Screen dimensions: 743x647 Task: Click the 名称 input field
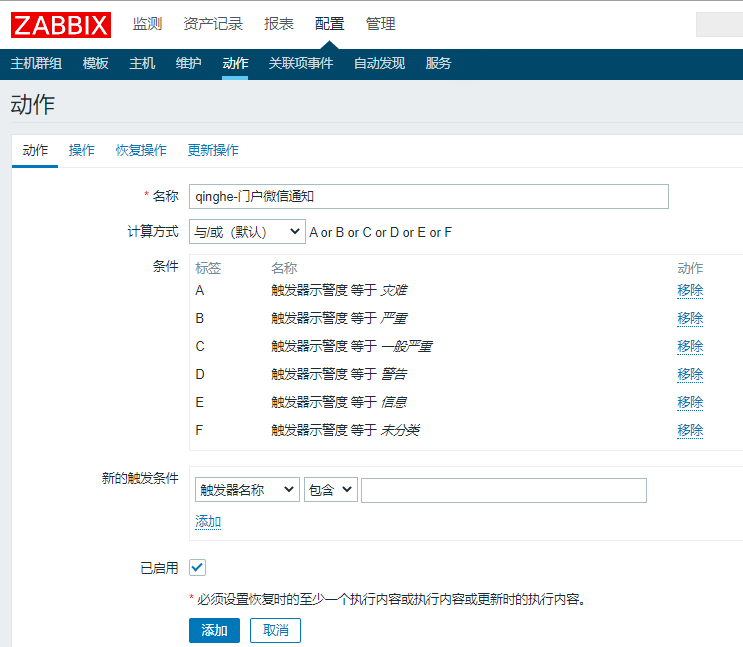click(x=428, y=196)
